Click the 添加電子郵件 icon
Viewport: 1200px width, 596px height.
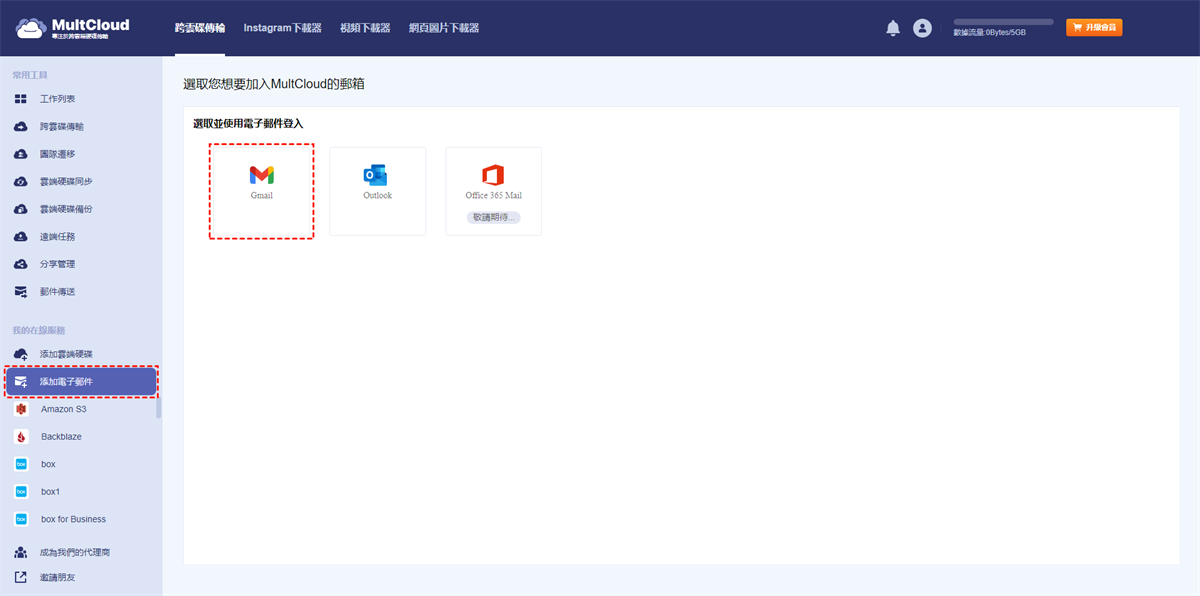[x=20, y=382]
